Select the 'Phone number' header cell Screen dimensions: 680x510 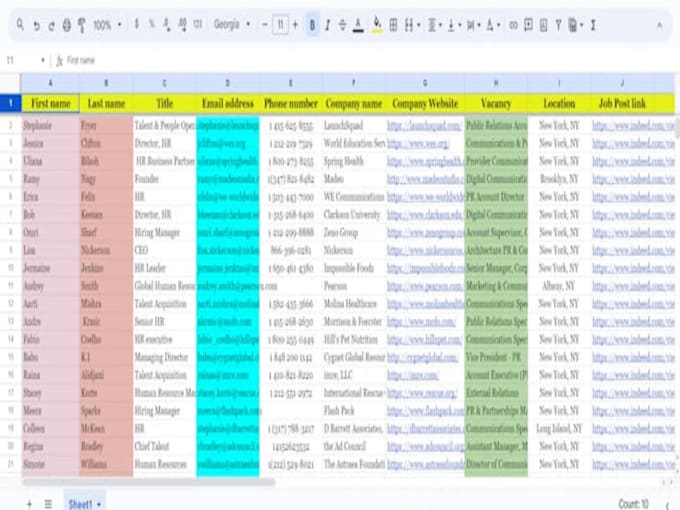(x=291, y=103)
